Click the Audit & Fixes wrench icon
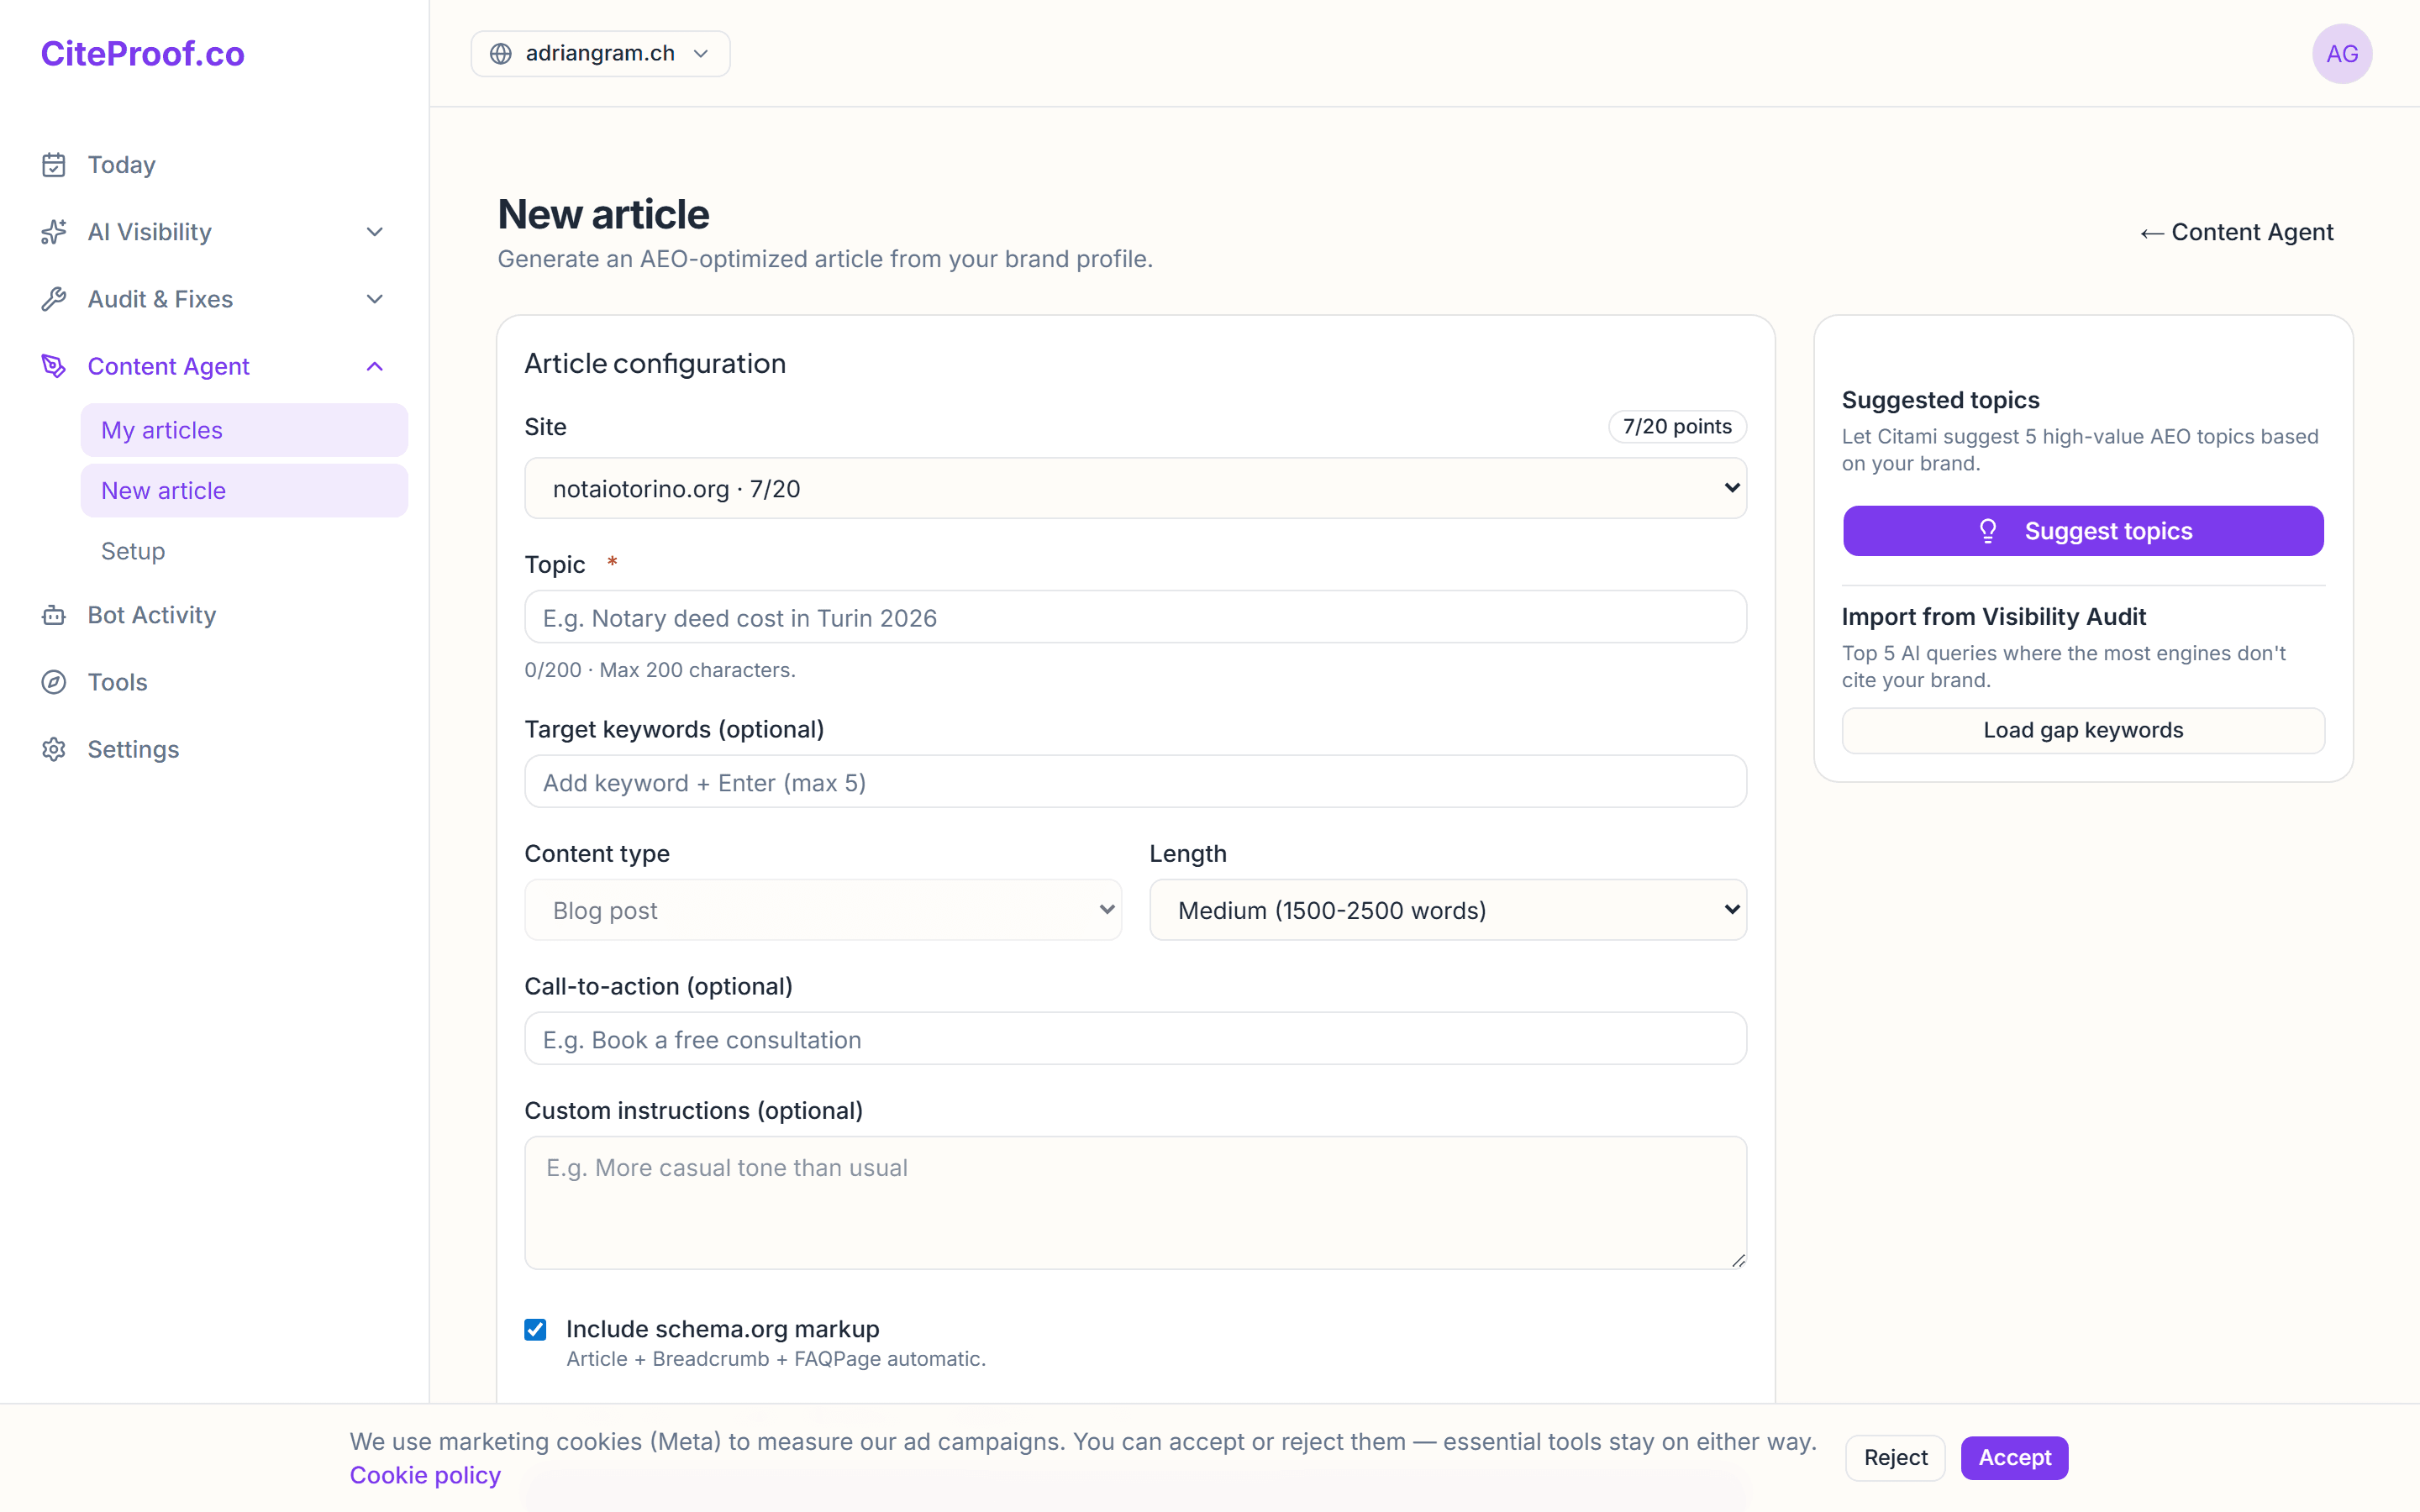Screen dimensions: 2420x1512 (54, 299)
